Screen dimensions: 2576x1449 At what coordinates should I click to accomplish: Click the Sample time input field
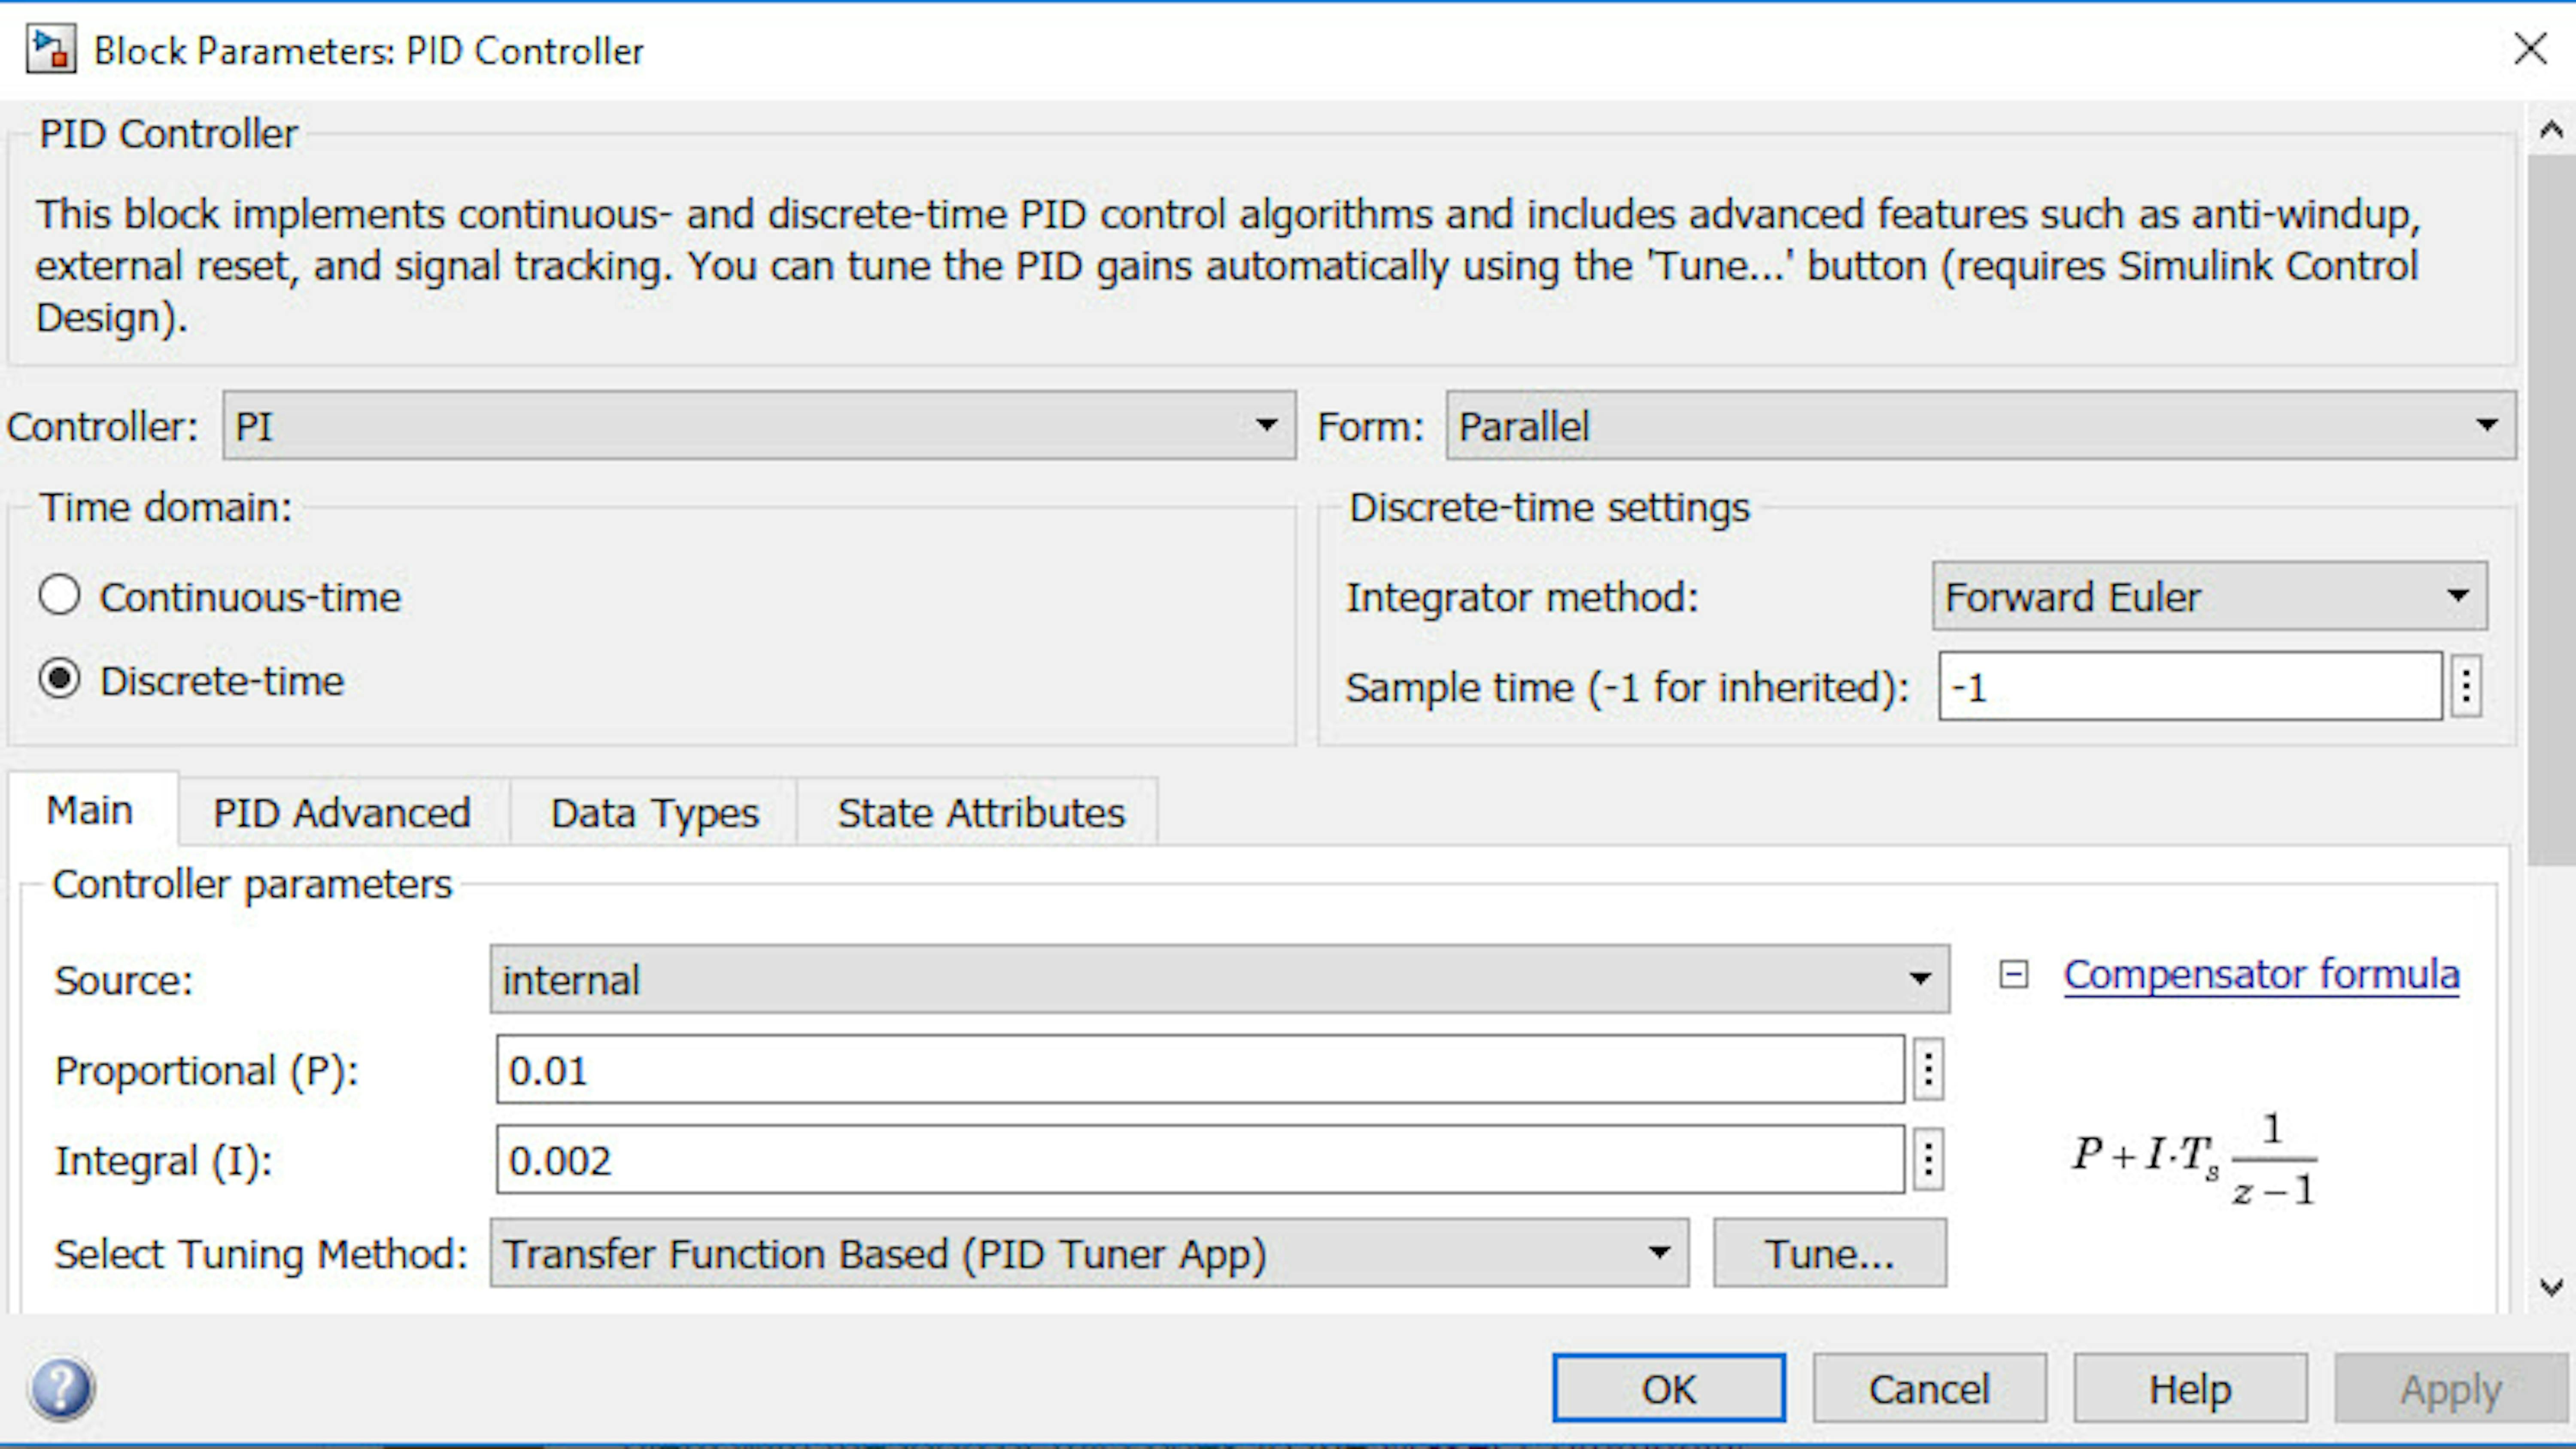pos(2190,687)
